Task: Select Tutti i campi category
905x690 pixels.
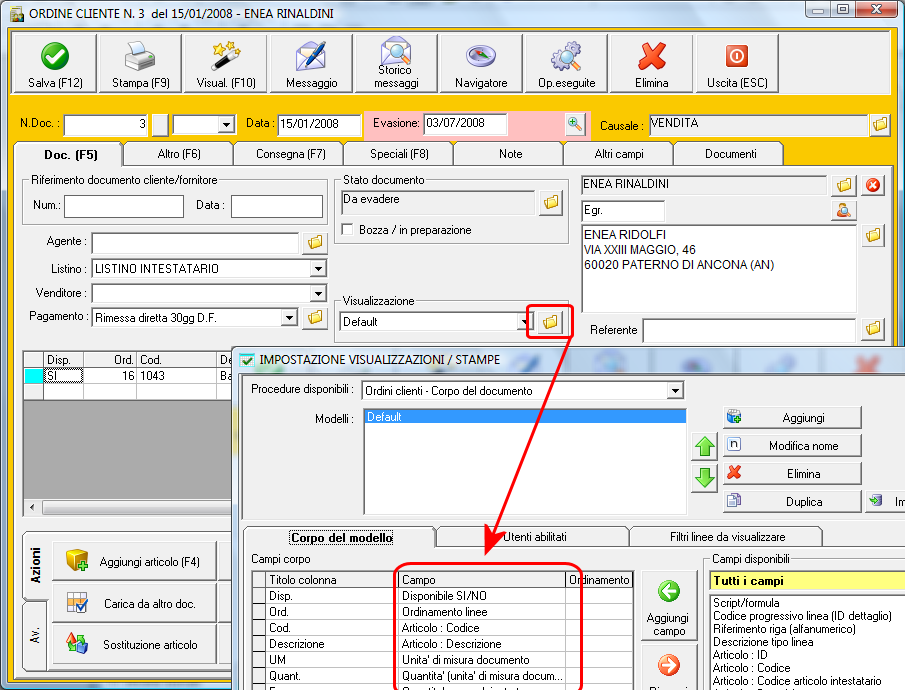Action: (807, 581)
